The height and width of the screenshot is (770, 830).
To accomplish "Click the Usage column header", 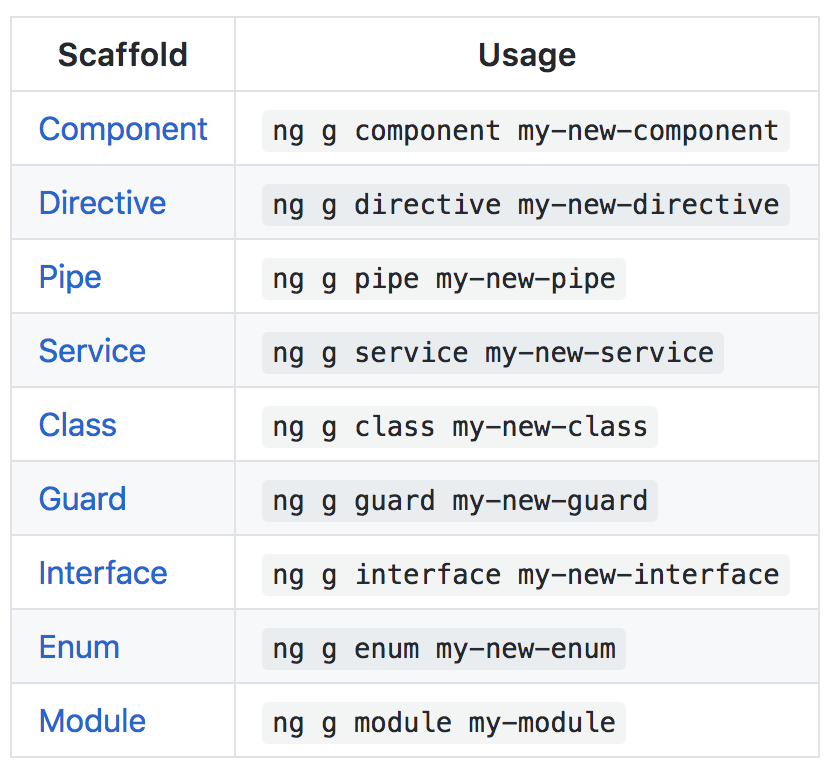I will tap(527, 55).
